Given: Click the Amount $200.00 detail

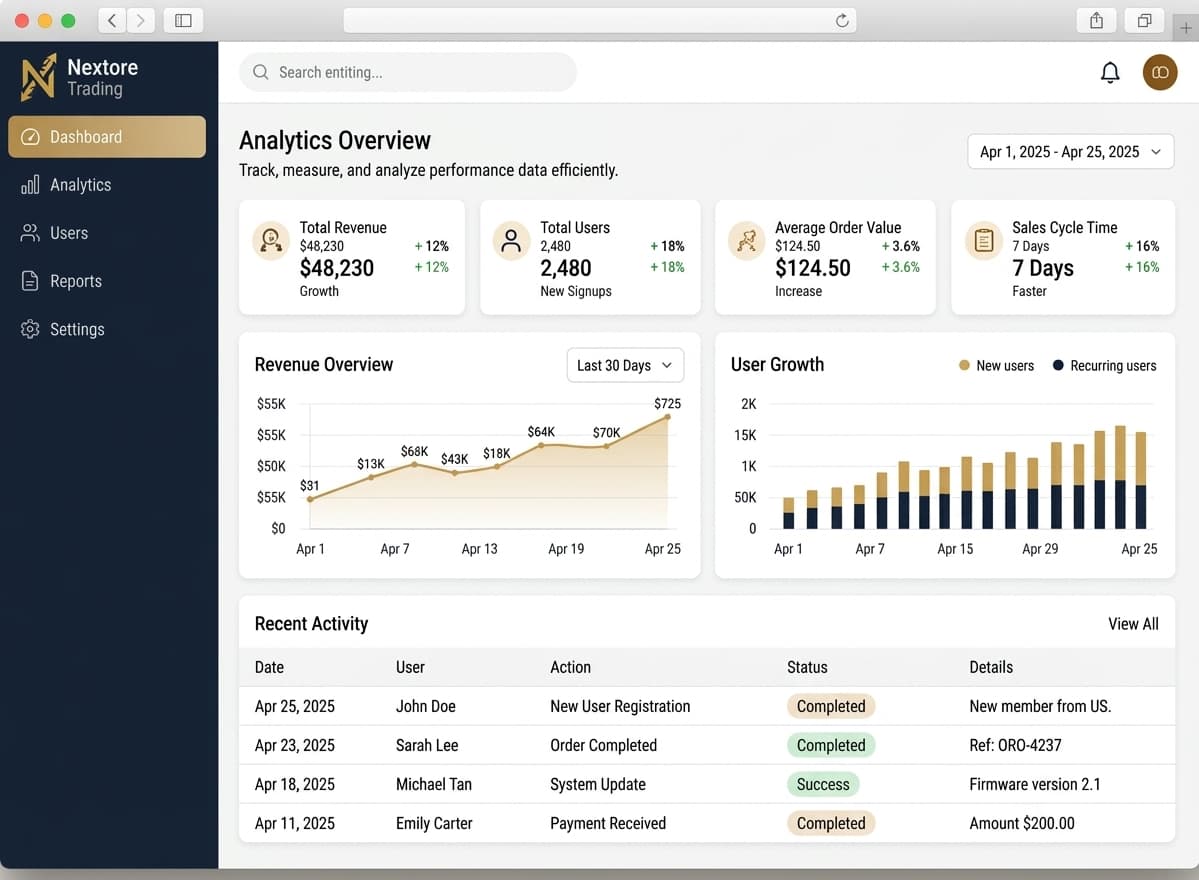Looking at the screenshot, I should [x=1022, y=823].
